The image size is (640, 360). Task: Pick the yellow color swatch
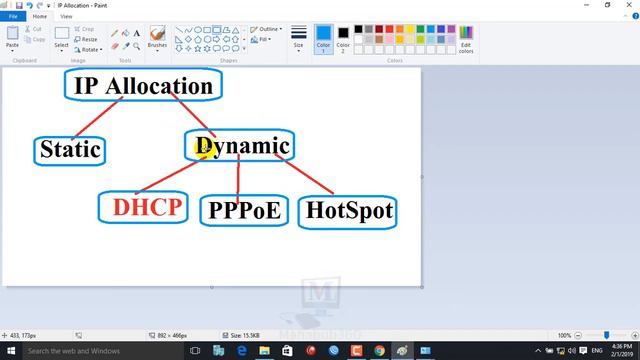pos(410,29)
